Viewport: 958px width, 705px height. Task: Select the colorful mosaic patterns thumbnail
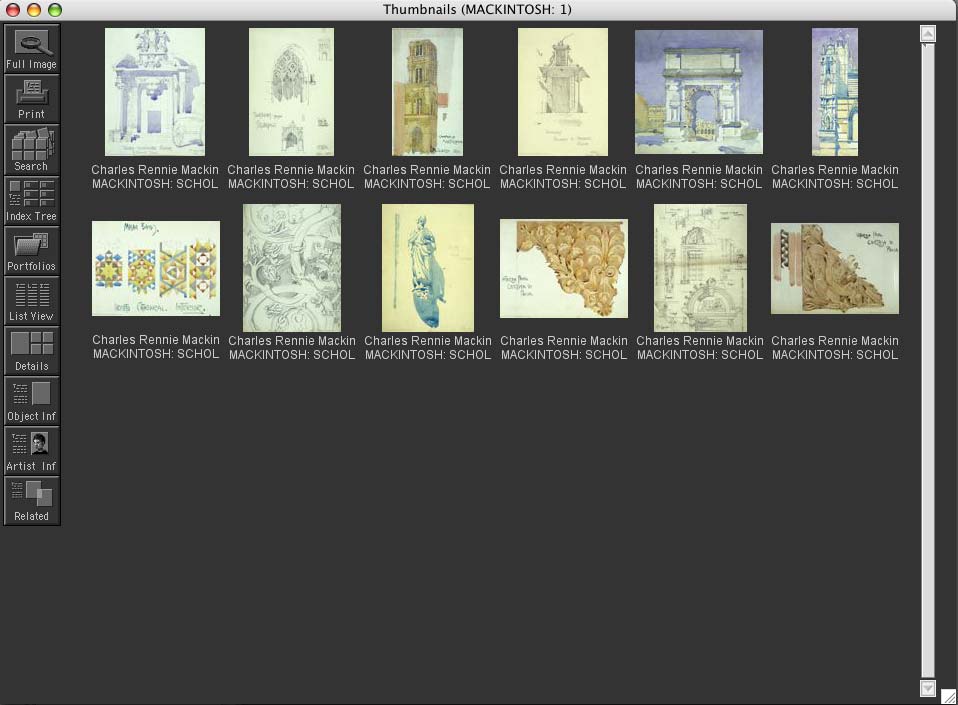(156, 268)
